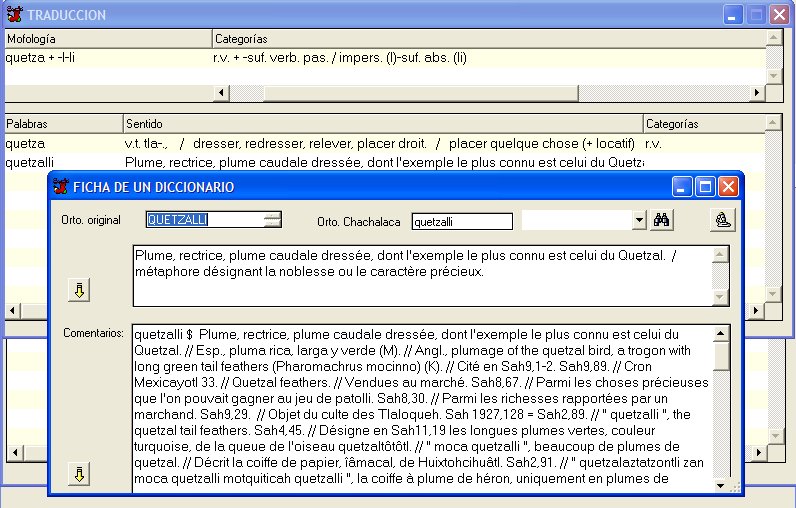Click the icon button right of the binoculars
796x508 pixels.
[723, 220]
